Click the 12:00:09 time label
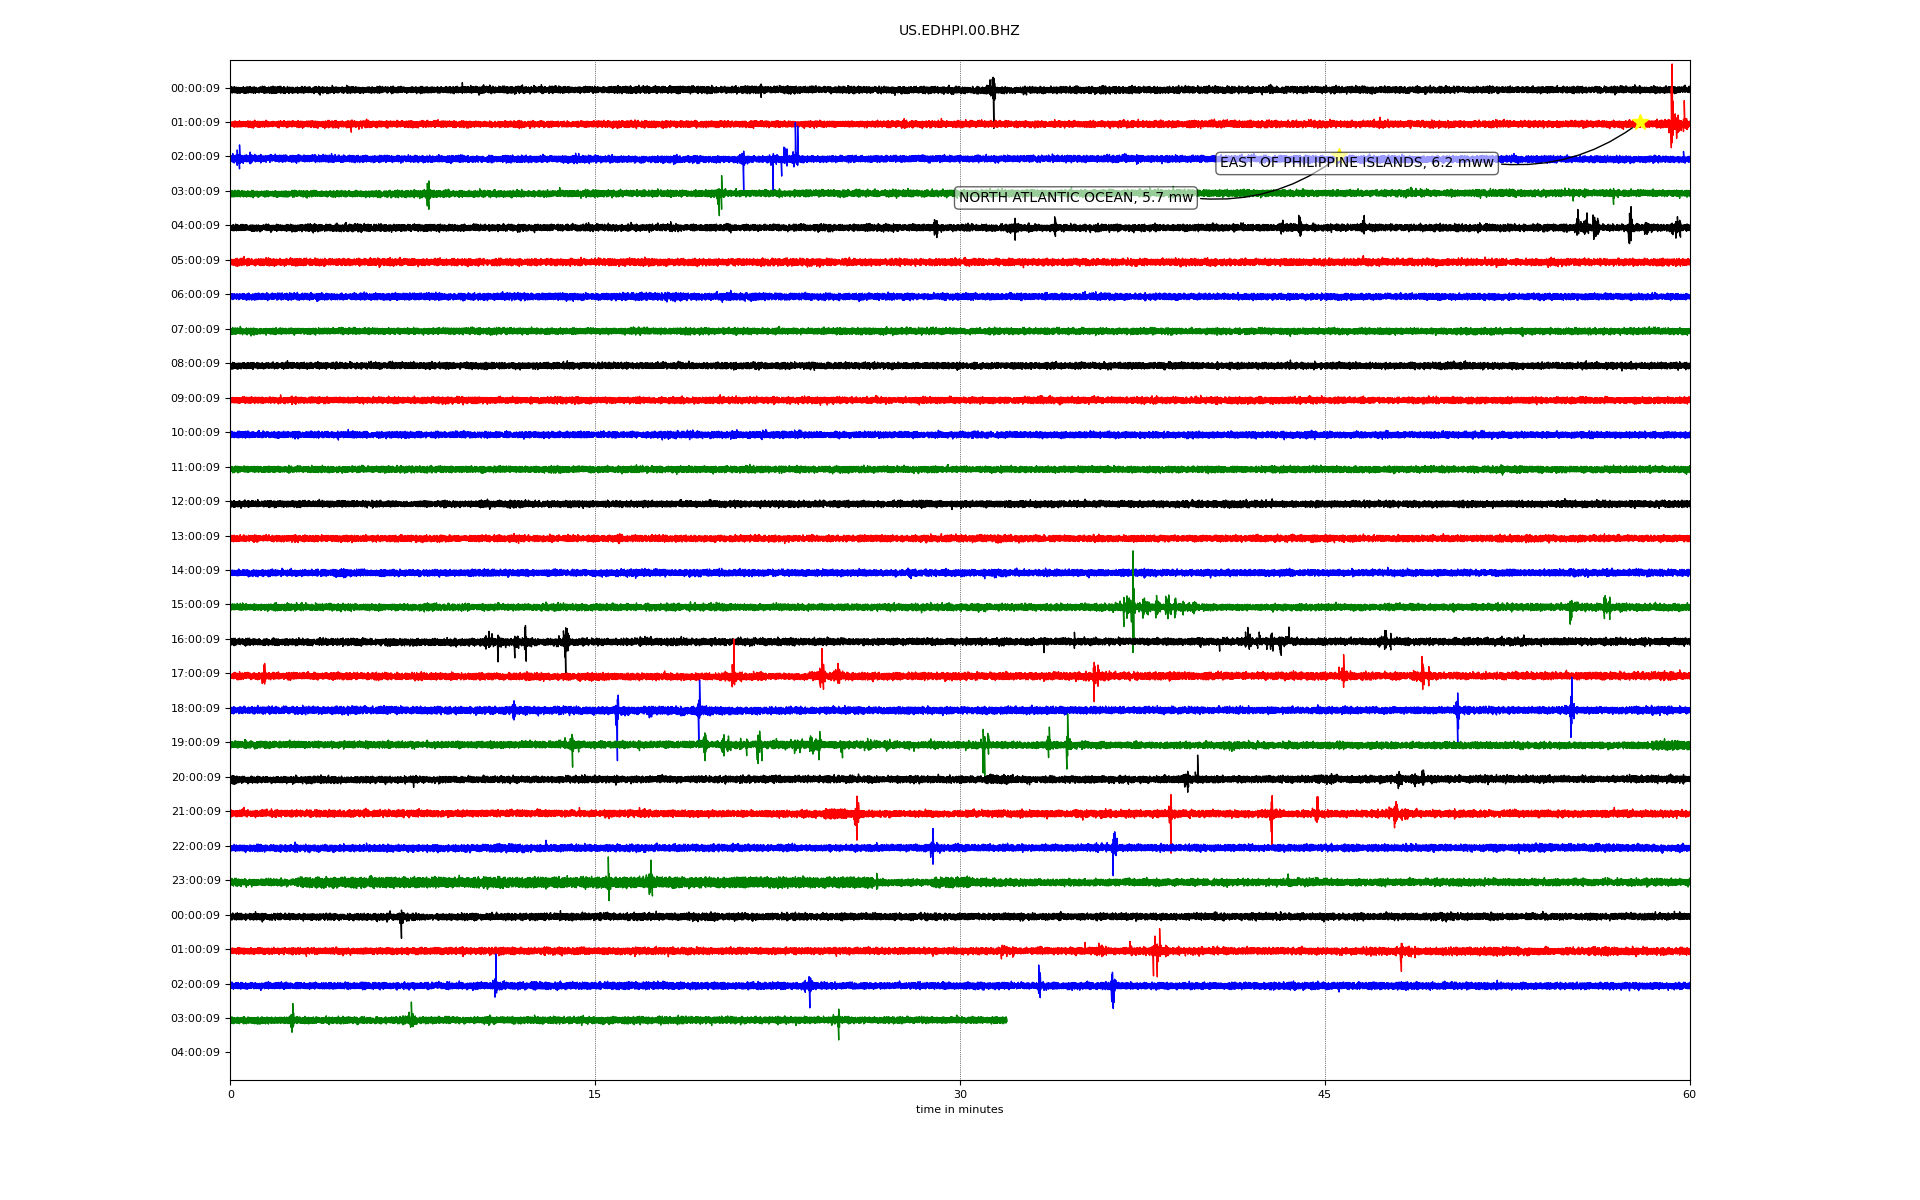Image resolution: width=1920 pixels, height=1200 pixels. pyautogui.click(x=195, y=502)
